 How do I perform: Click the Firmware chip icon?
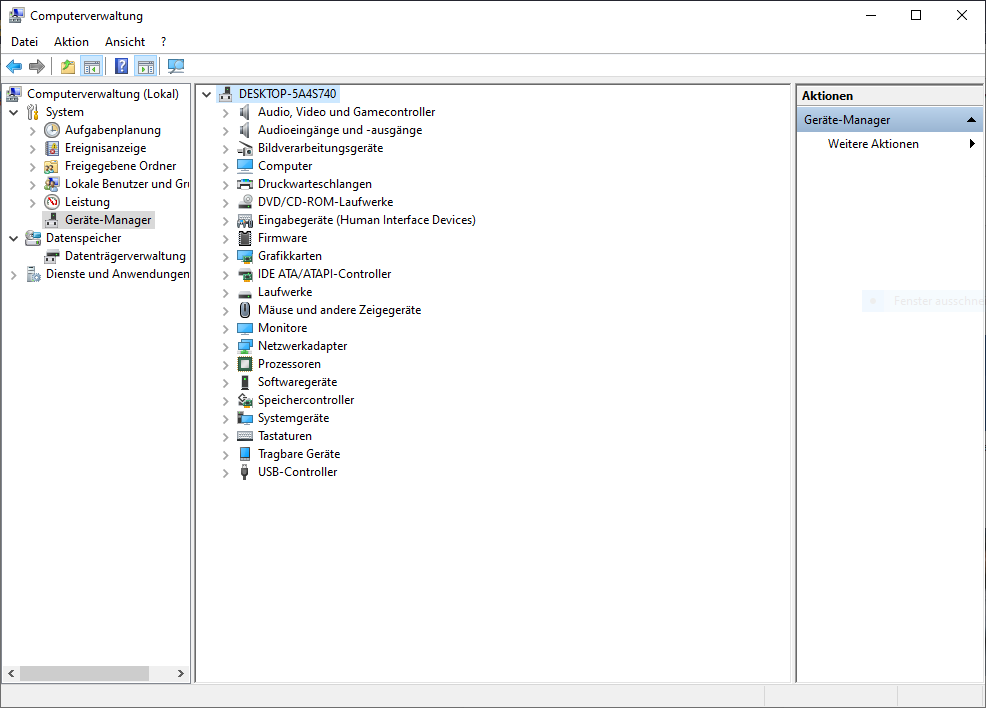[245, 238]
